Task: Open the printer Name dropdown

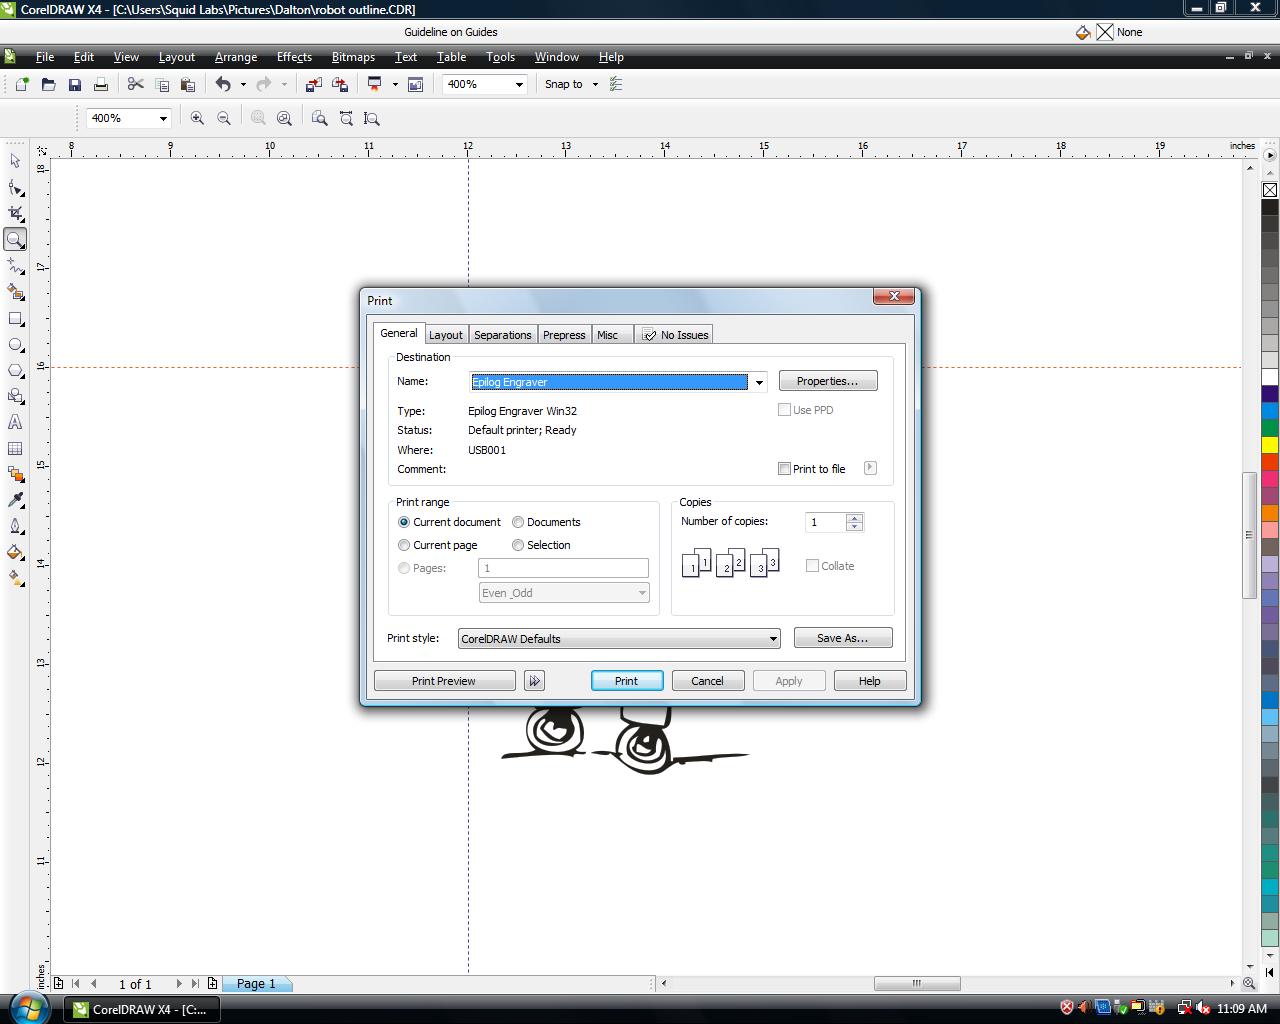Action: (759, 382)
